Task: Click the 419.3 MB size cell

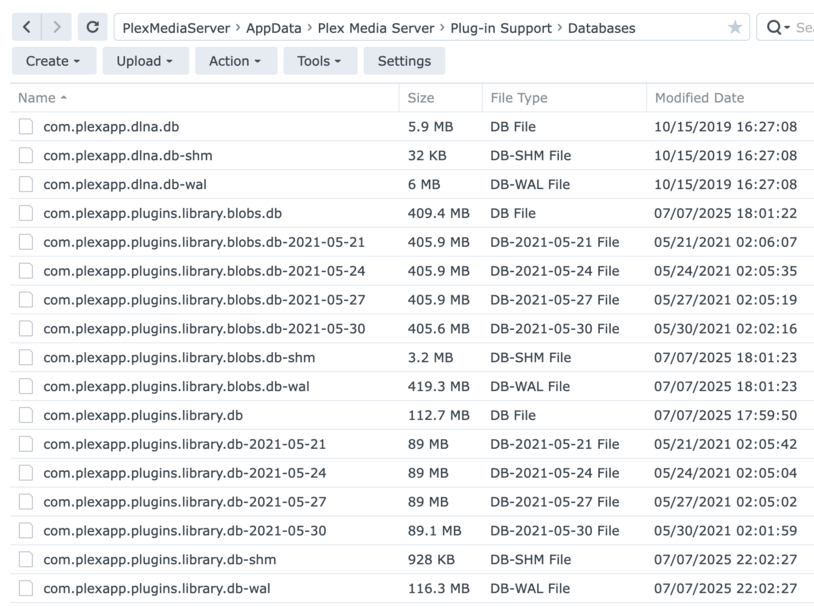Action: 438,386
